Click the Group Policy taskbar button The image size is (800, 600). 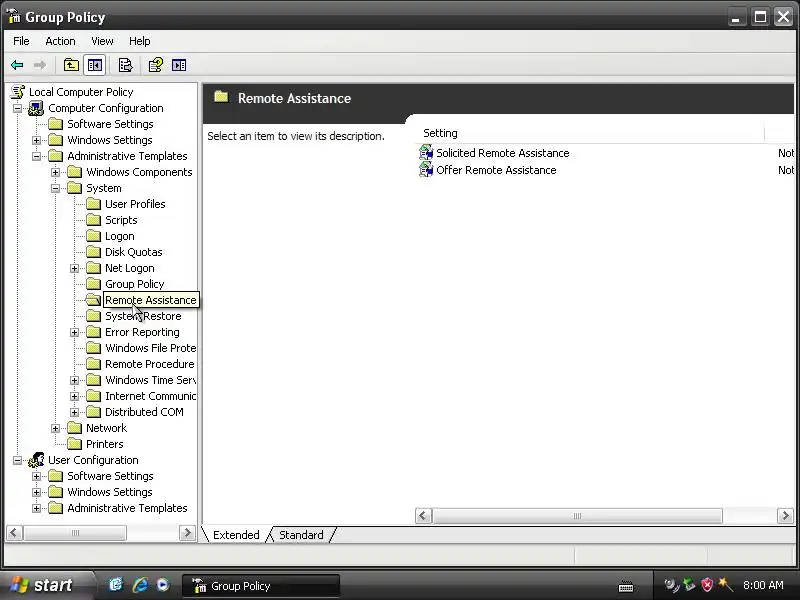pyautogui.click(x=261, y=586)
